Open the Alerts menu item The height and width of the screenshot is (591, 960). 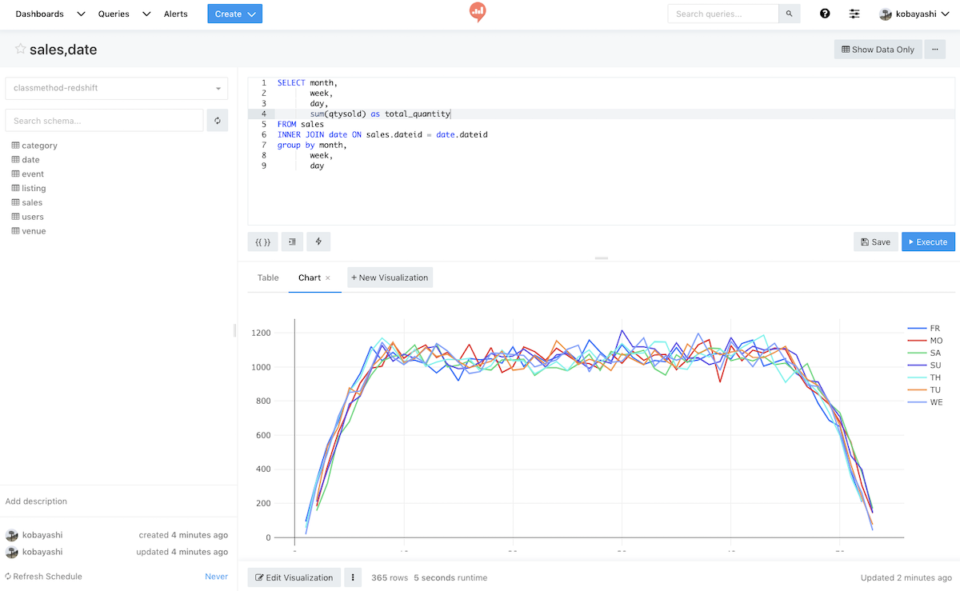coord(176,14)
